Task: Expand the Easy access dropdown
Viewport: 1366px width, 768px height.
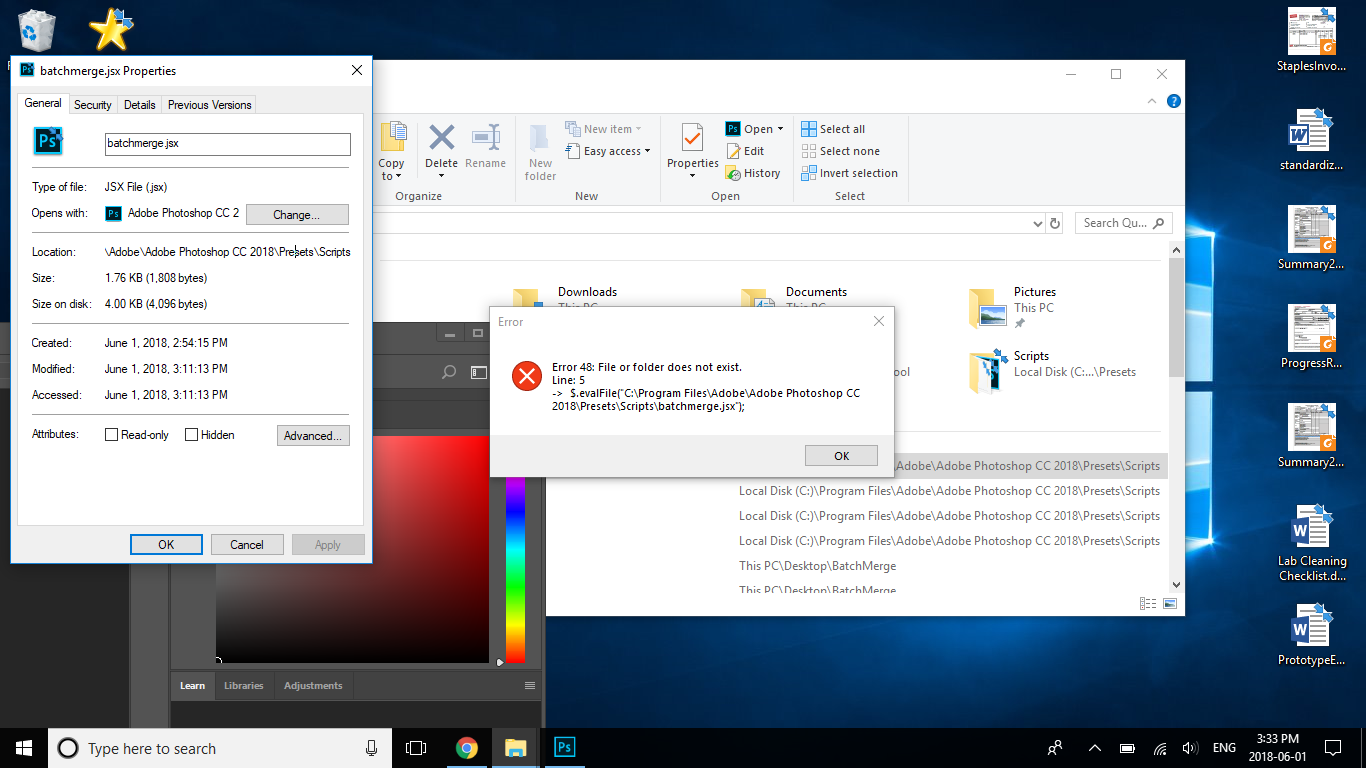Action: (647, 152)
